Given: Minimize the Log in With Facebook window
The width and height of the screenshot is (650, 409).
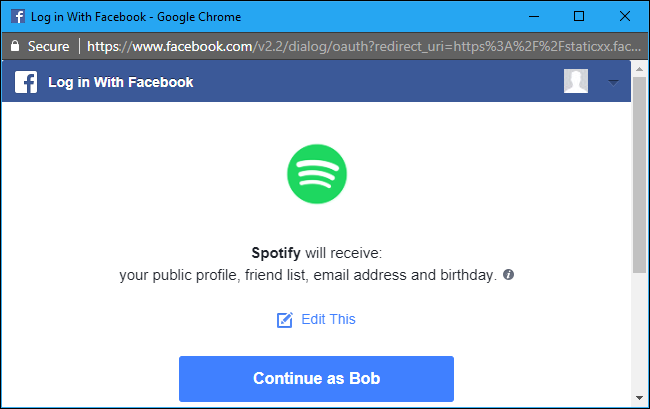Looking at the screenshot, I should click(532, 16).
